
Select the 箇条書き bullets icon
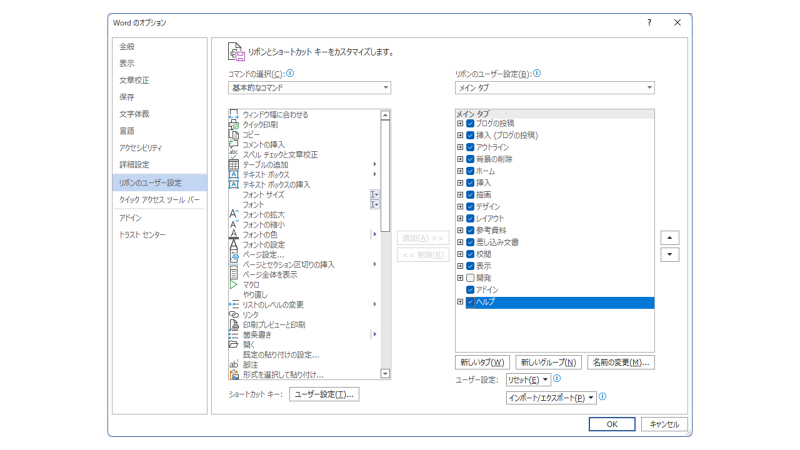[233, 335]
